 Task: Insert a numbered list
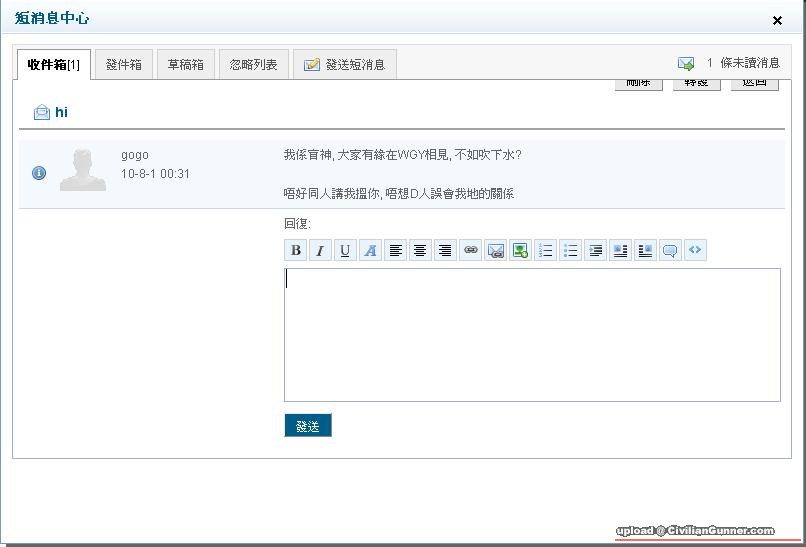coord(545,250)
